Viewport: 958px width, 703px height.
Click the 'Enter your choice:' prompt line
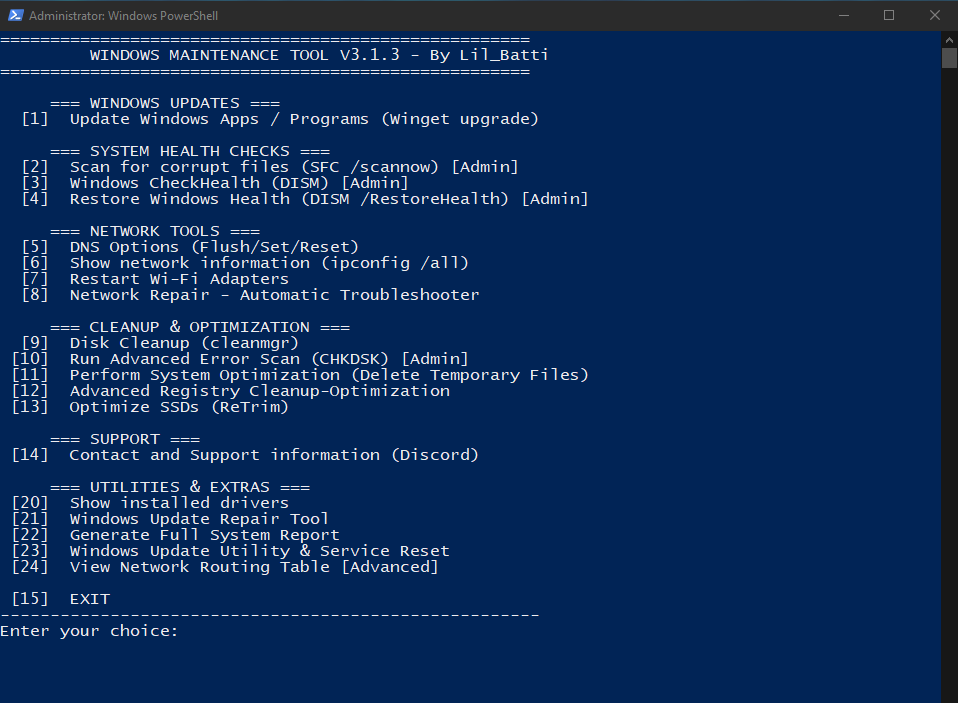click(89, 631)
